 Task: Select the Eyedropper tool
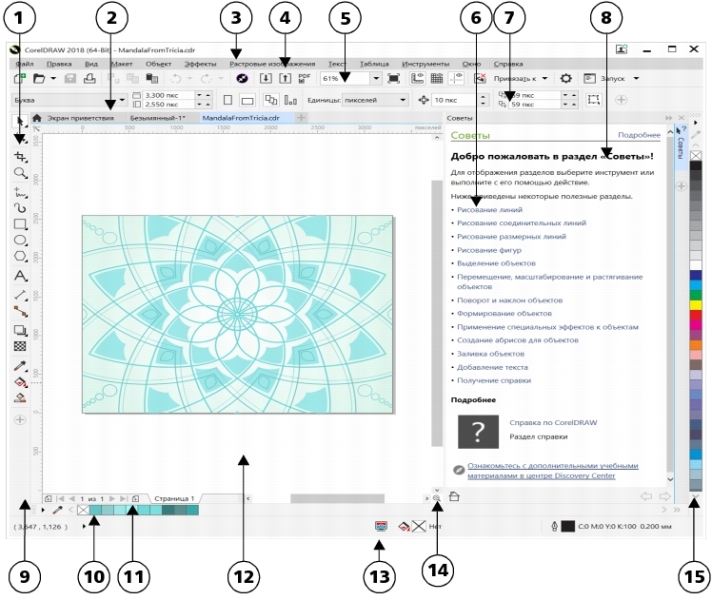pos(20,365)
